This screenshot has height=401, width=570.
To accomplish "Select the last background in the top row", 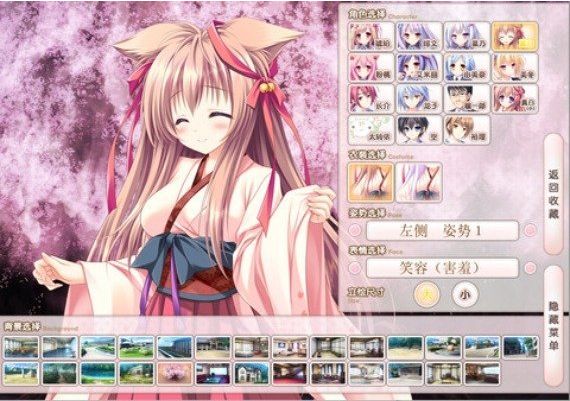I will tap(521, 348).
